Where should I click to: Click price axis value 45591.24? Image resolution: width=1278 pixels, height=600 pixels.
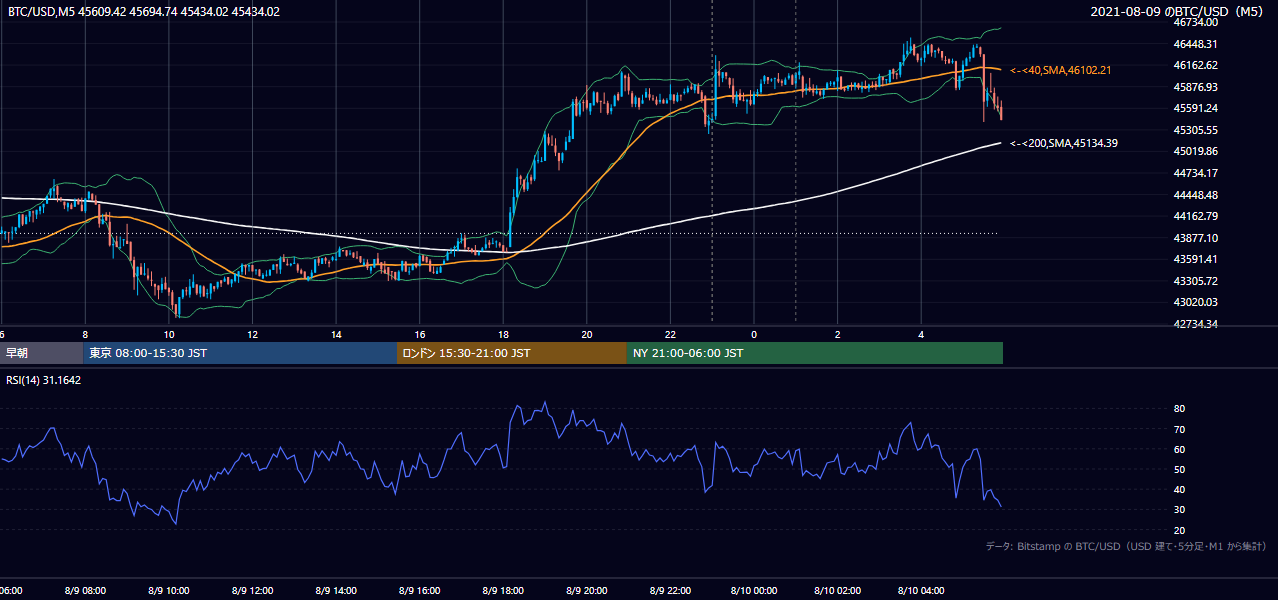pyautogui.click(x=1195, y=108)
